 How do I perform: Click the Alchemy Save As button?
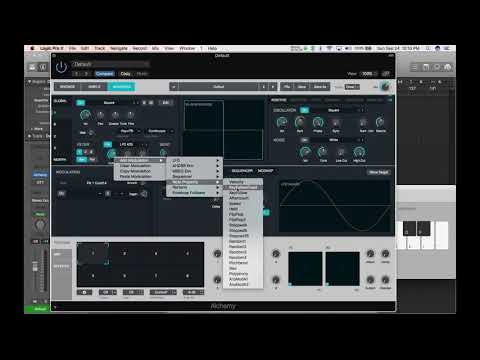[320, 87]
